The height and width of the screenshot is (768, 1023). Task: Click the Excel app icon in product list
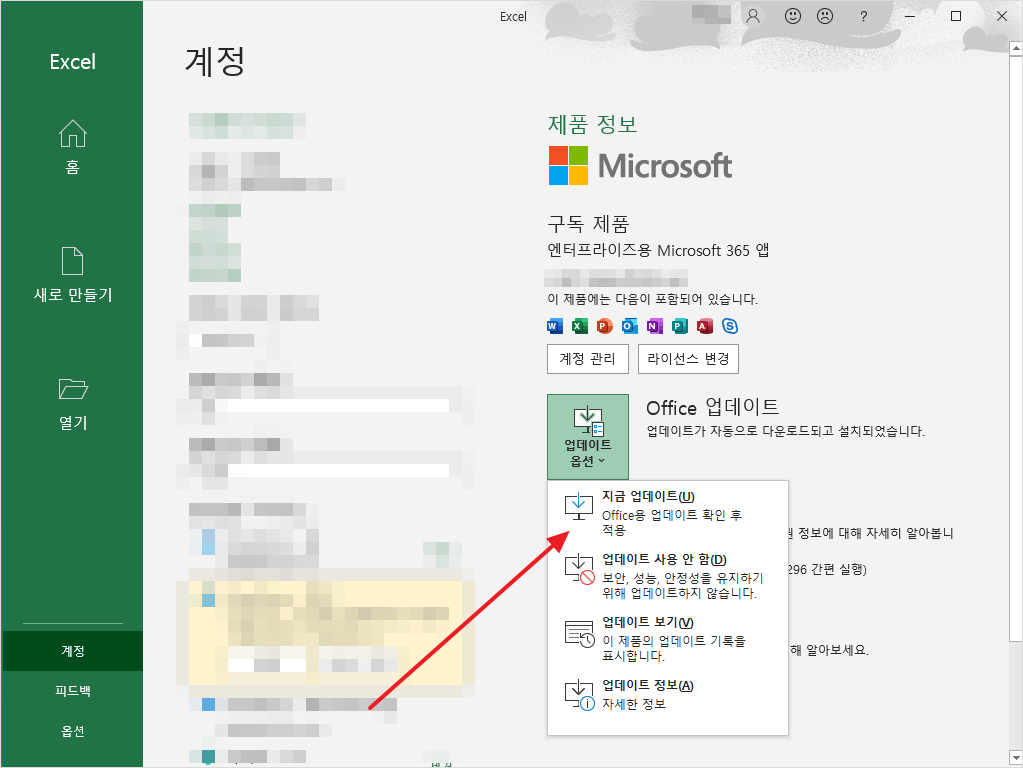pos(579,326)
